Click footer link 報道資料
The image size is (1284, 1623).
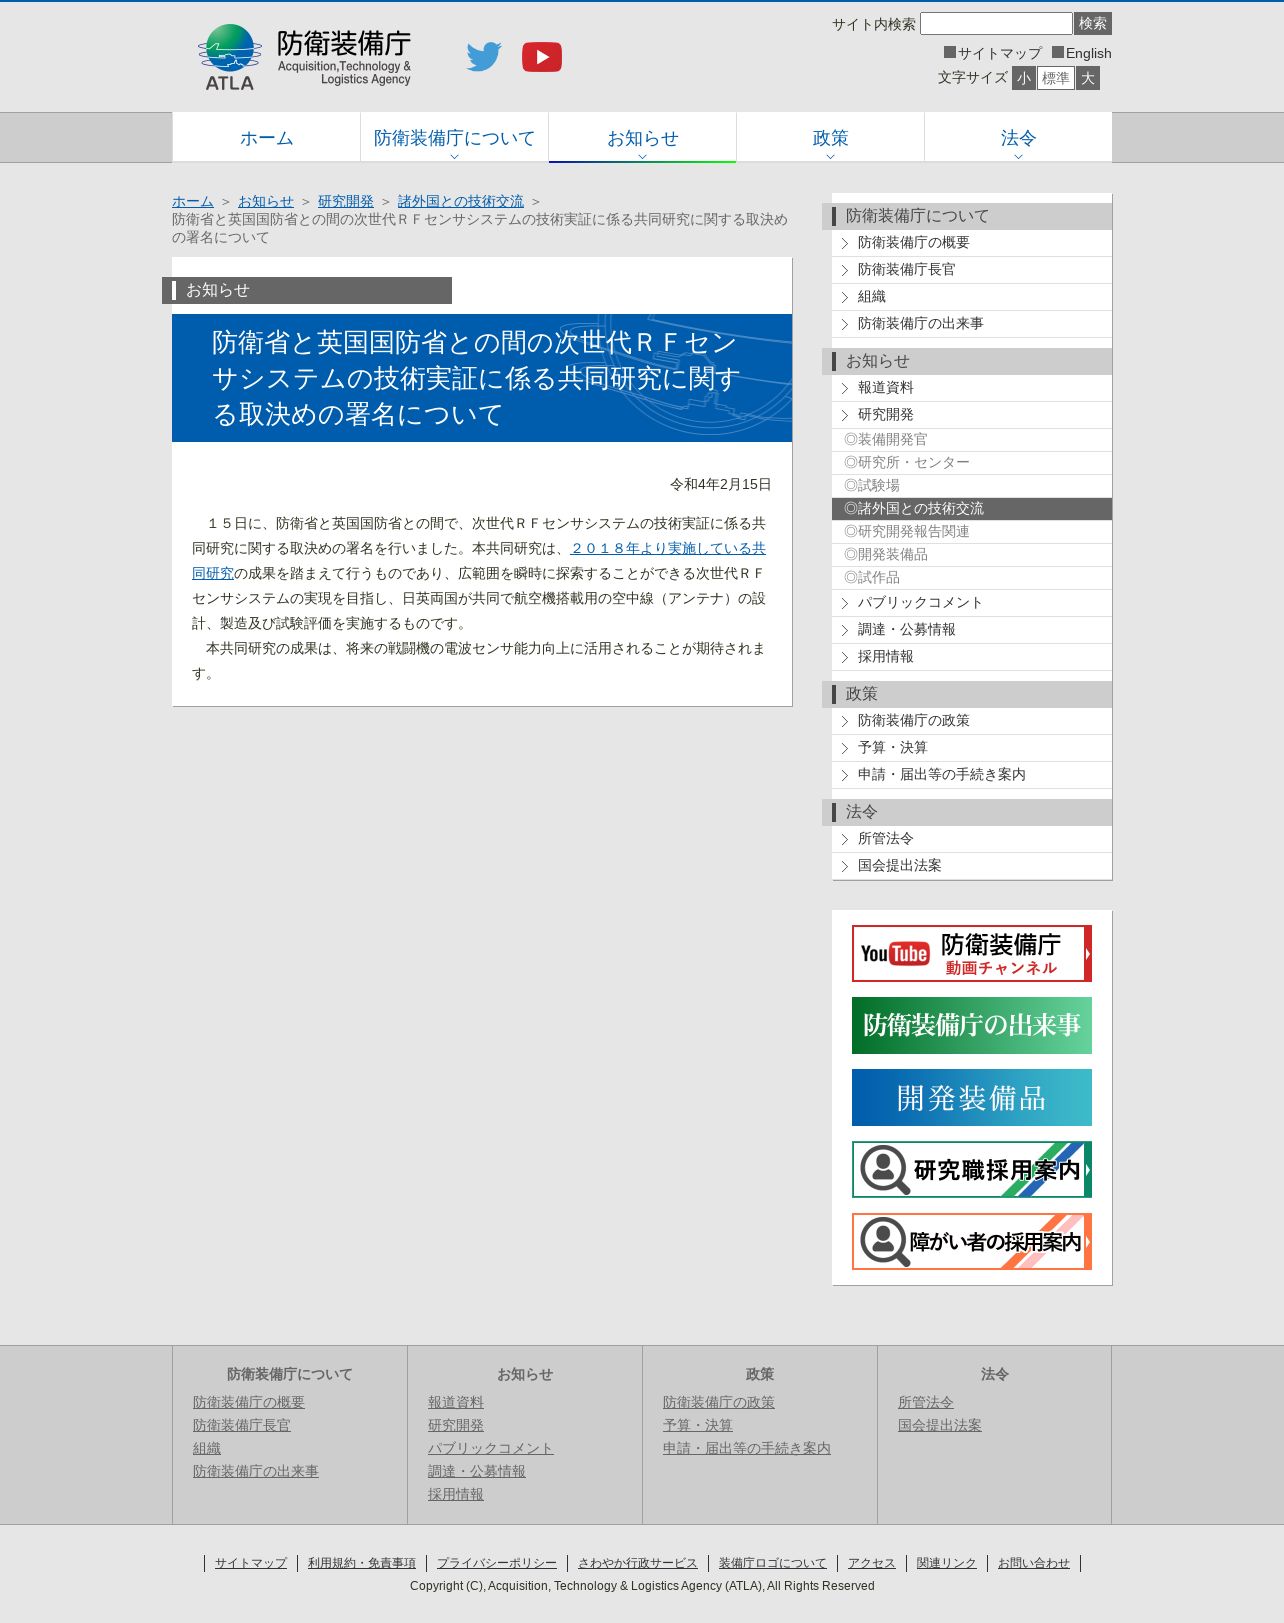click(456, 1403)
